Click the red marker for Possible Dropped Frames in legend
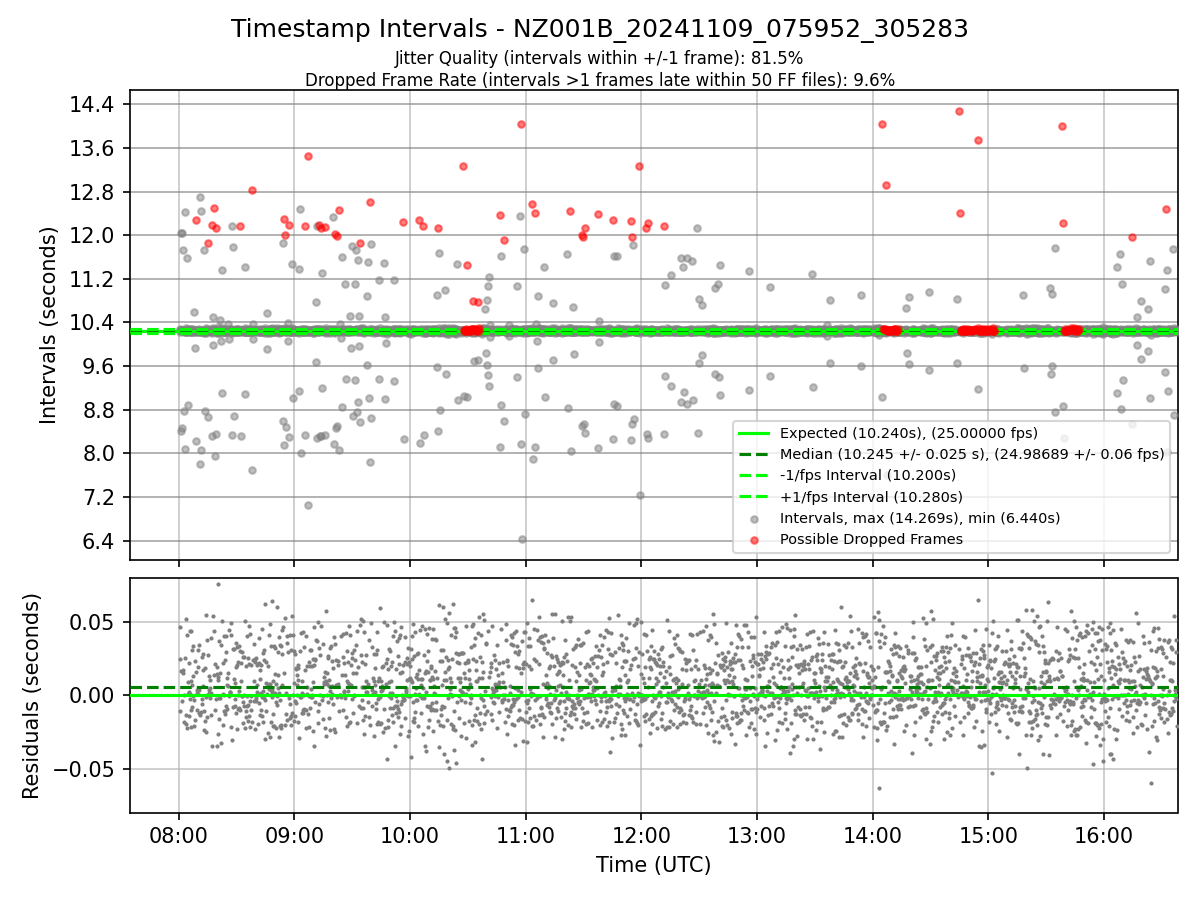This screenshot has width=1200, height=900. (754, 540)
